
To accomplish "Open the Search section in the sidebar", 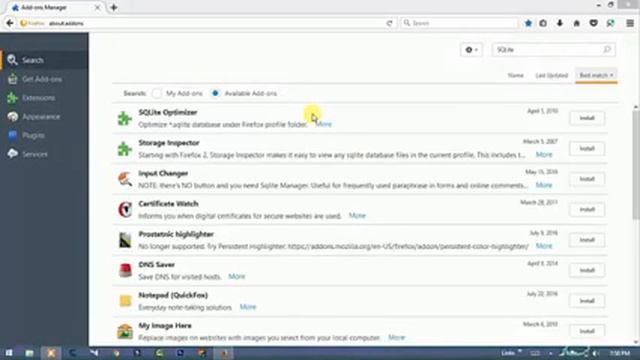I will point(44,60).
